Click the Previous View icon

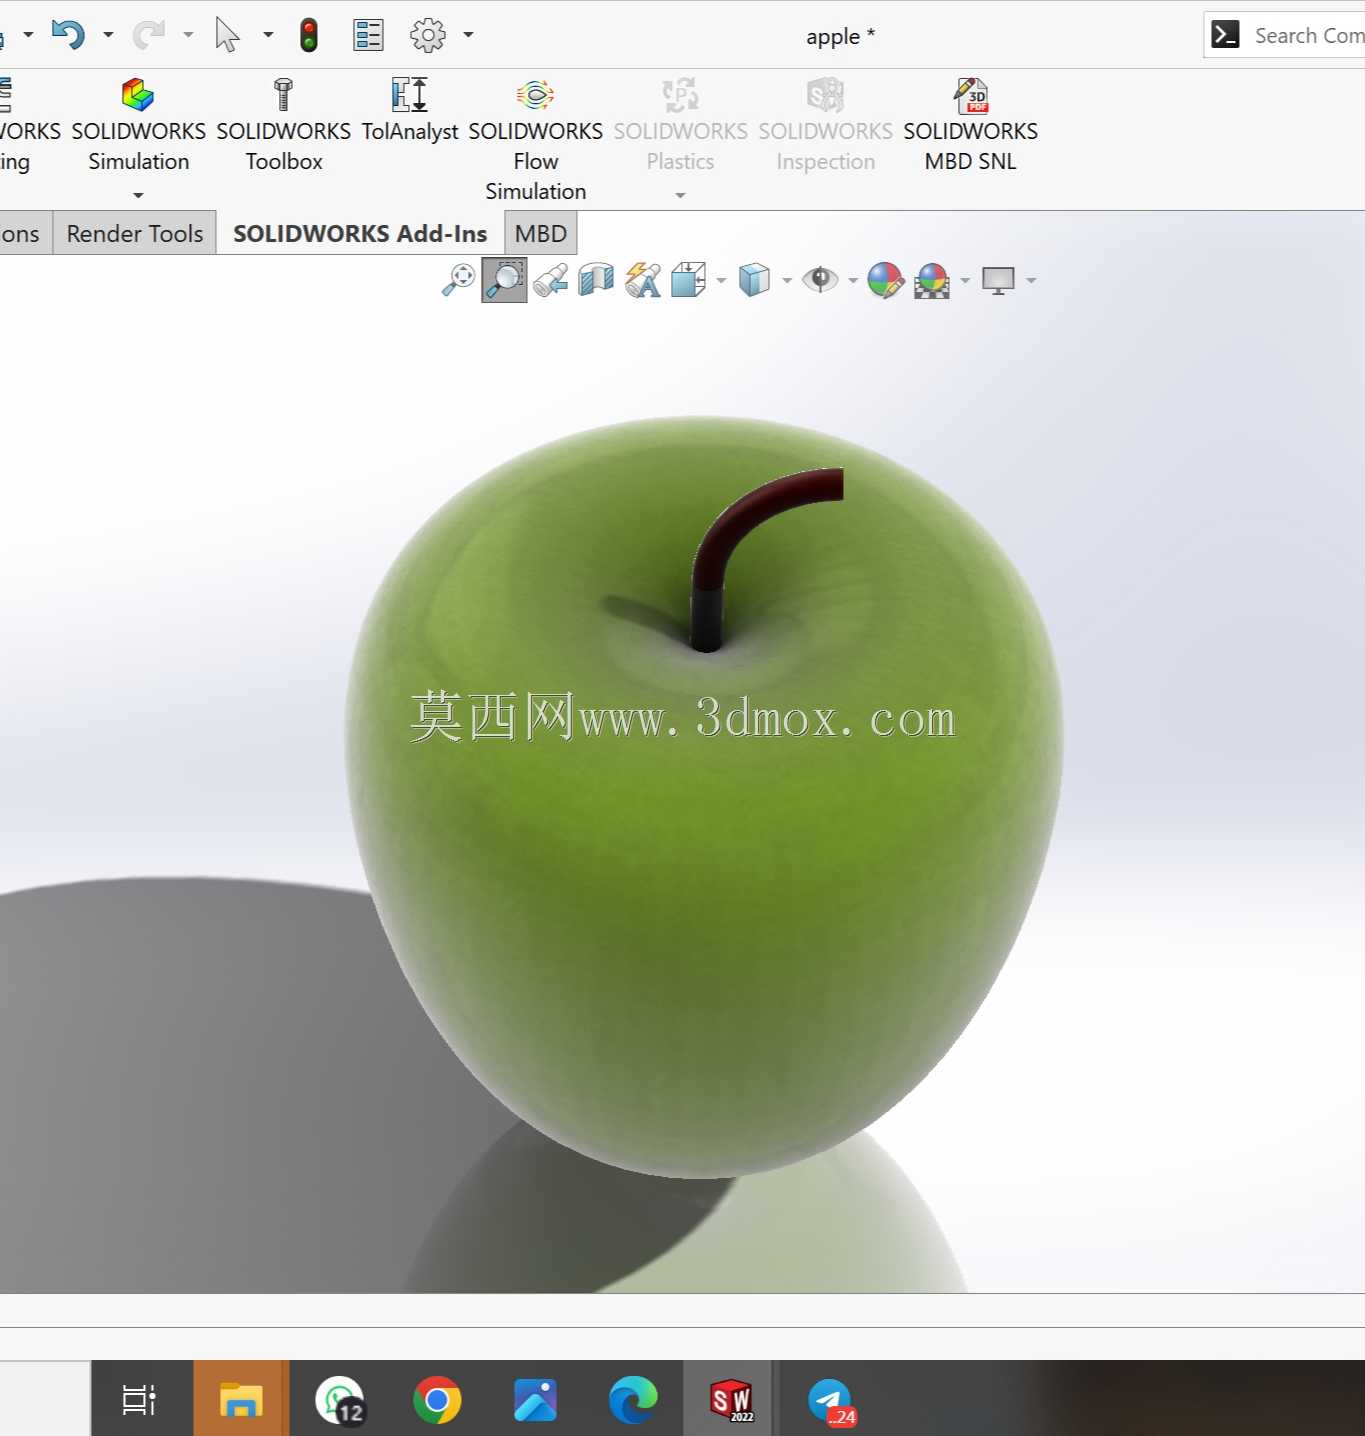pos(550,280)
